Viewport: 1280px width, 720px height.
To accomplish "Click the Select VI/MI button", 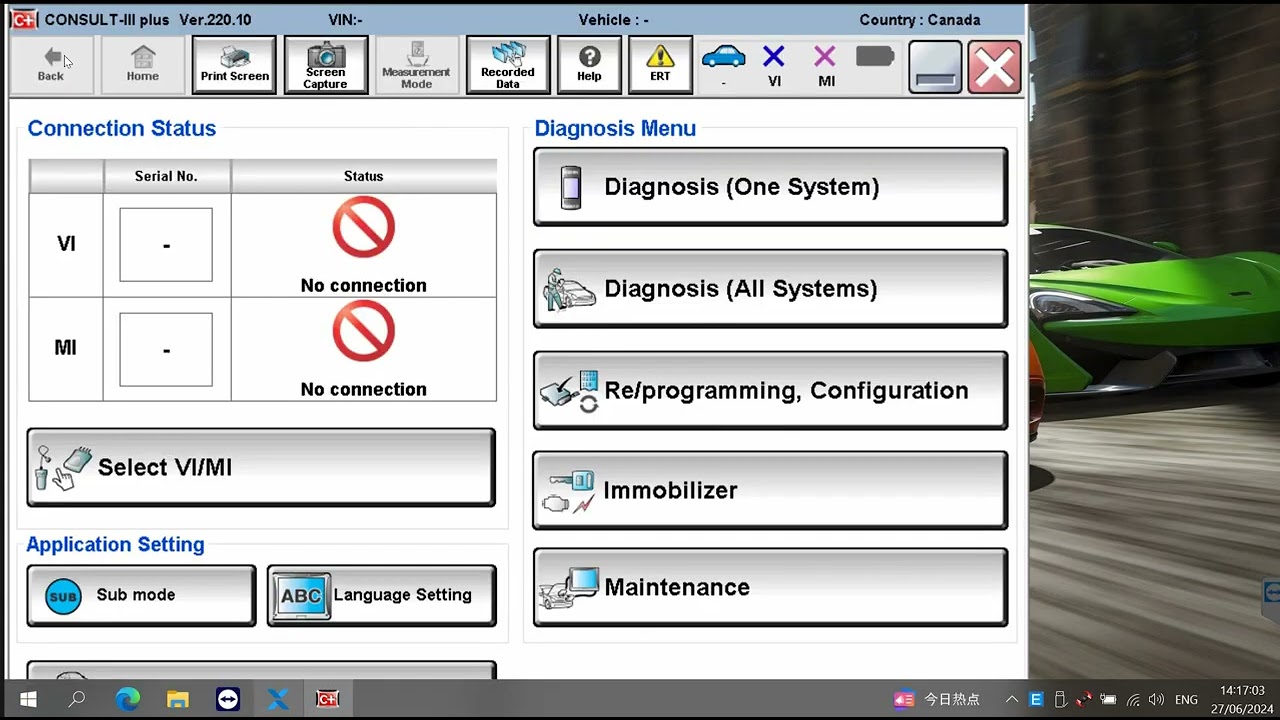I will [261, 467].
